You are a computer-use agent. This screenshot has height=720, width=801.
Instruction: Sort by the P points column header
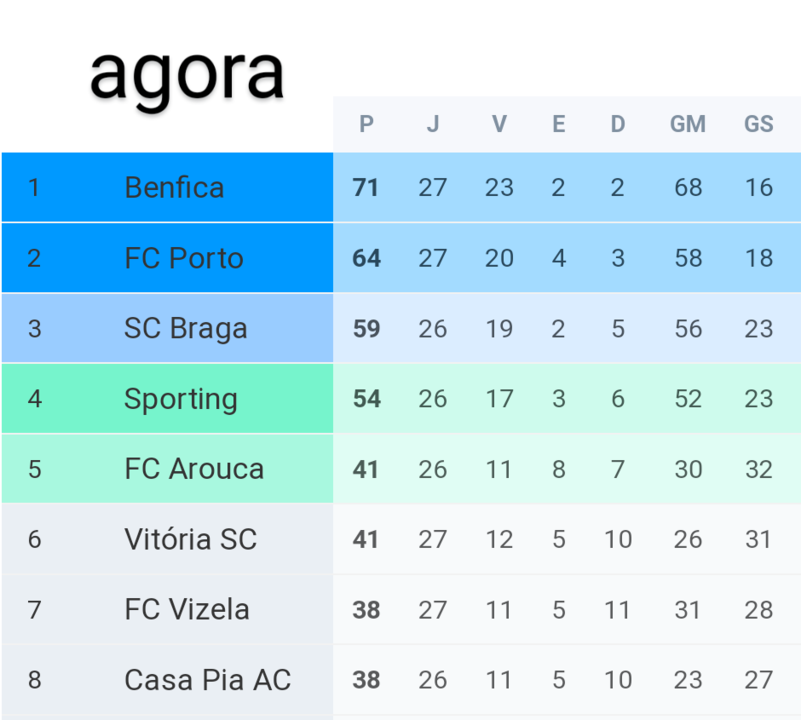point(366,124)
